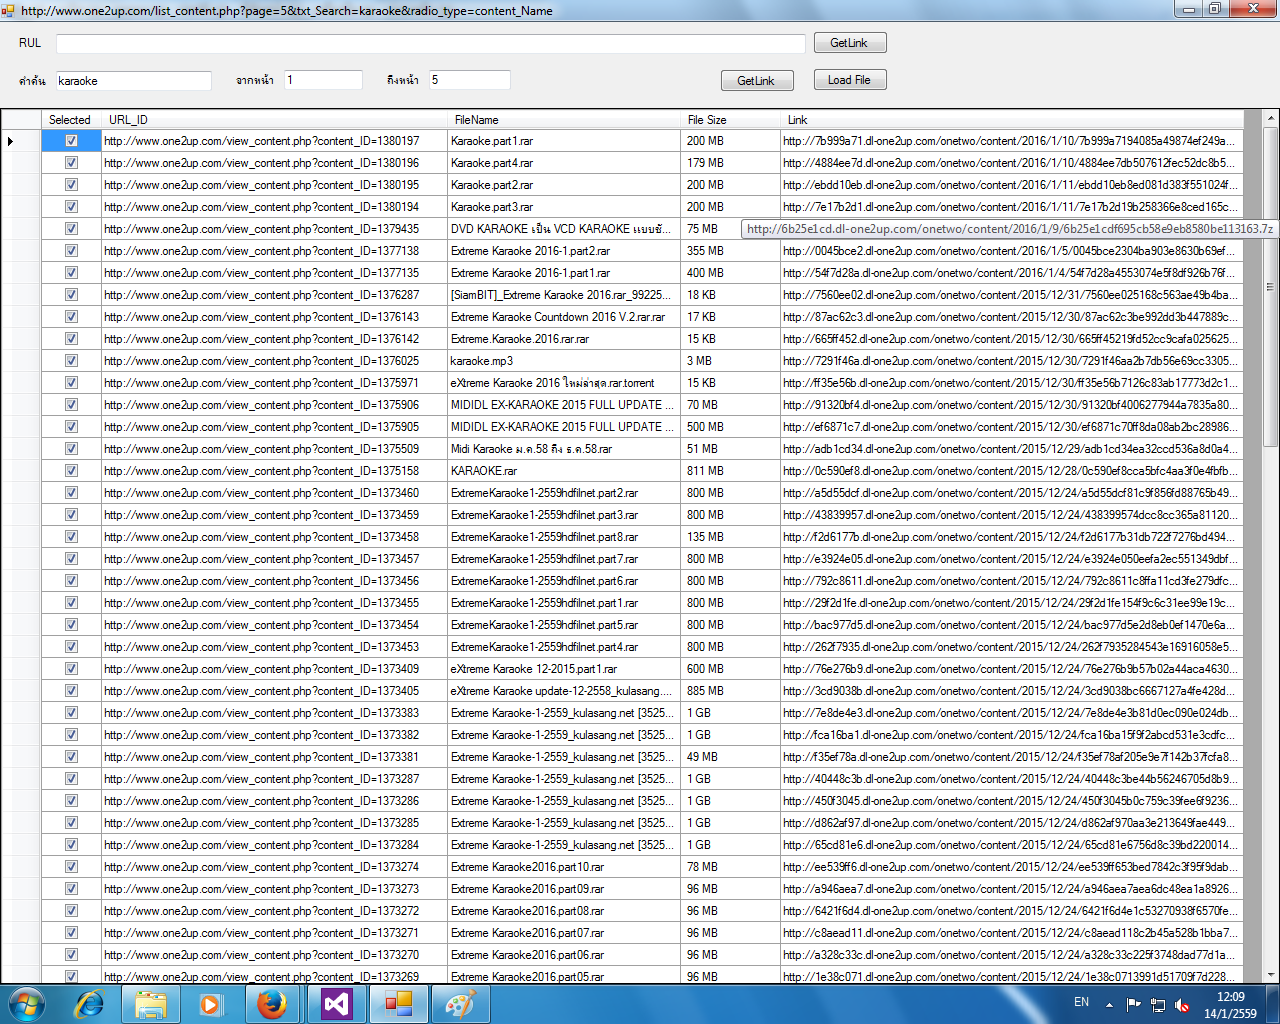
Task: Select the link cell starting http://0c590ef8
Action: (x=1011, y=471)
